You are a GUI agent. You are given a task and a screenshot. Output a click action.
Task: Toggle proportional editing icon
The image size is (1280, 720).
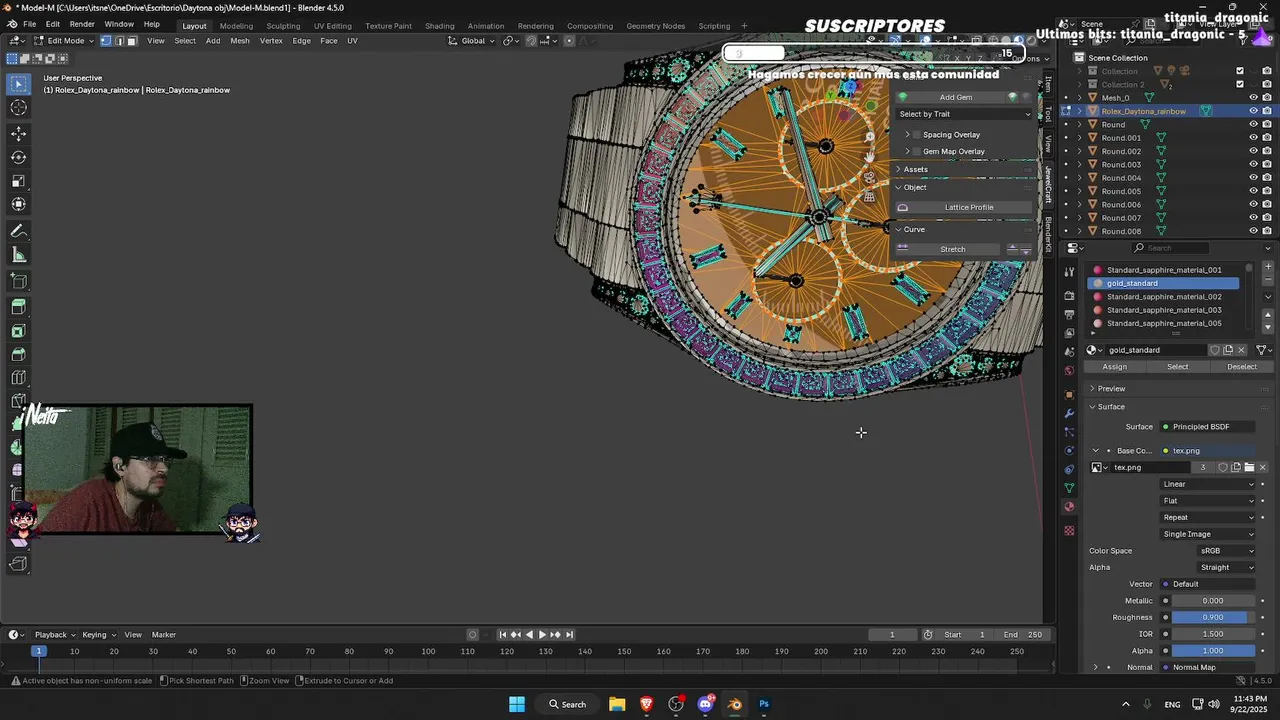coord(569,41)
